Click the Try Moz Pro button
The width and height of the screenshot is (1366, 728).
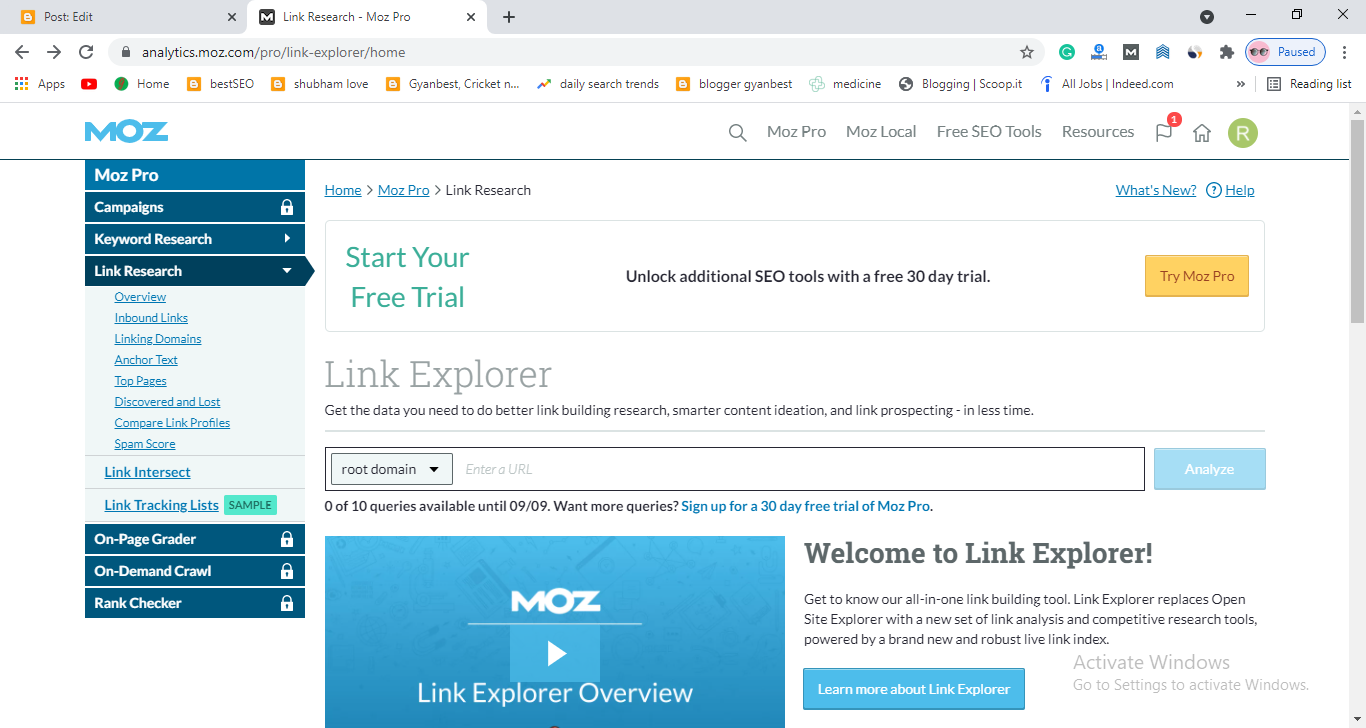coord(1197,276)
